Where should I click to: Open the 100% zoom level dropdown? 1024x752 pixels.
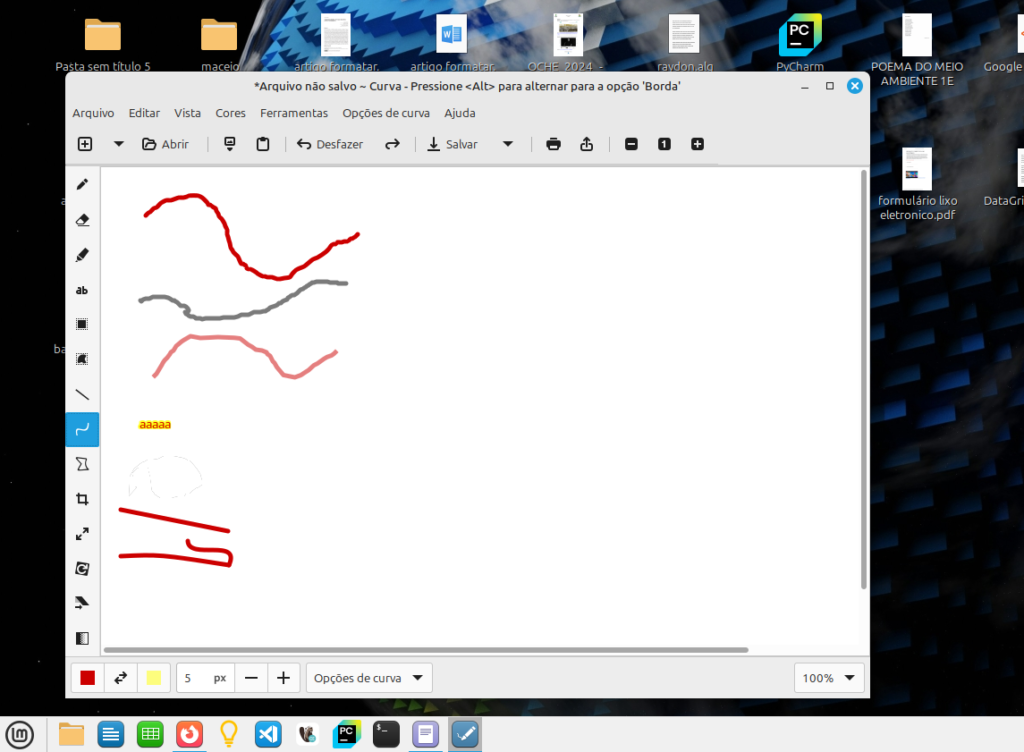(x=828, y=678)
